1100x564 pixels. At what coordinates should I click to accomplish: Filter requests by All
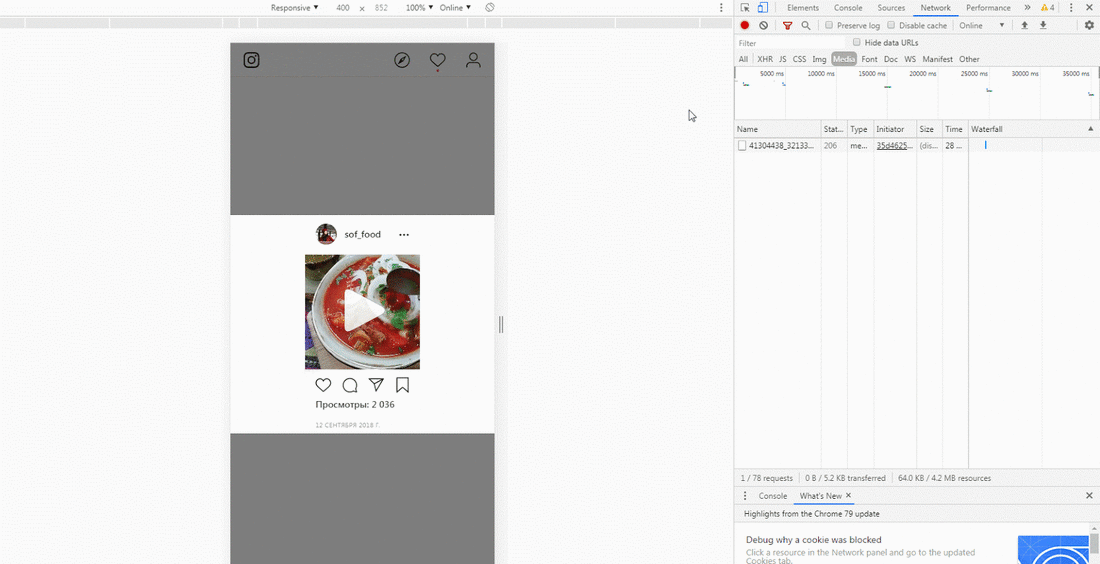click(743, 59)
